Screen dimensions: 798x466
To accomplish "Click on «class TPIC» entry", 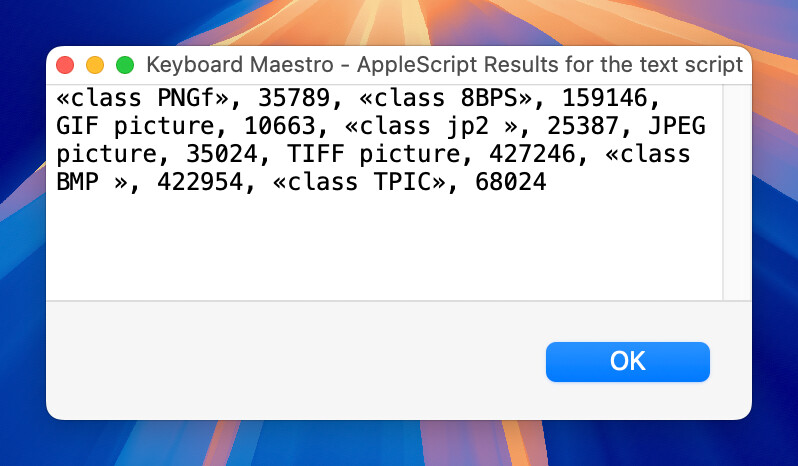I will (359, 182).
